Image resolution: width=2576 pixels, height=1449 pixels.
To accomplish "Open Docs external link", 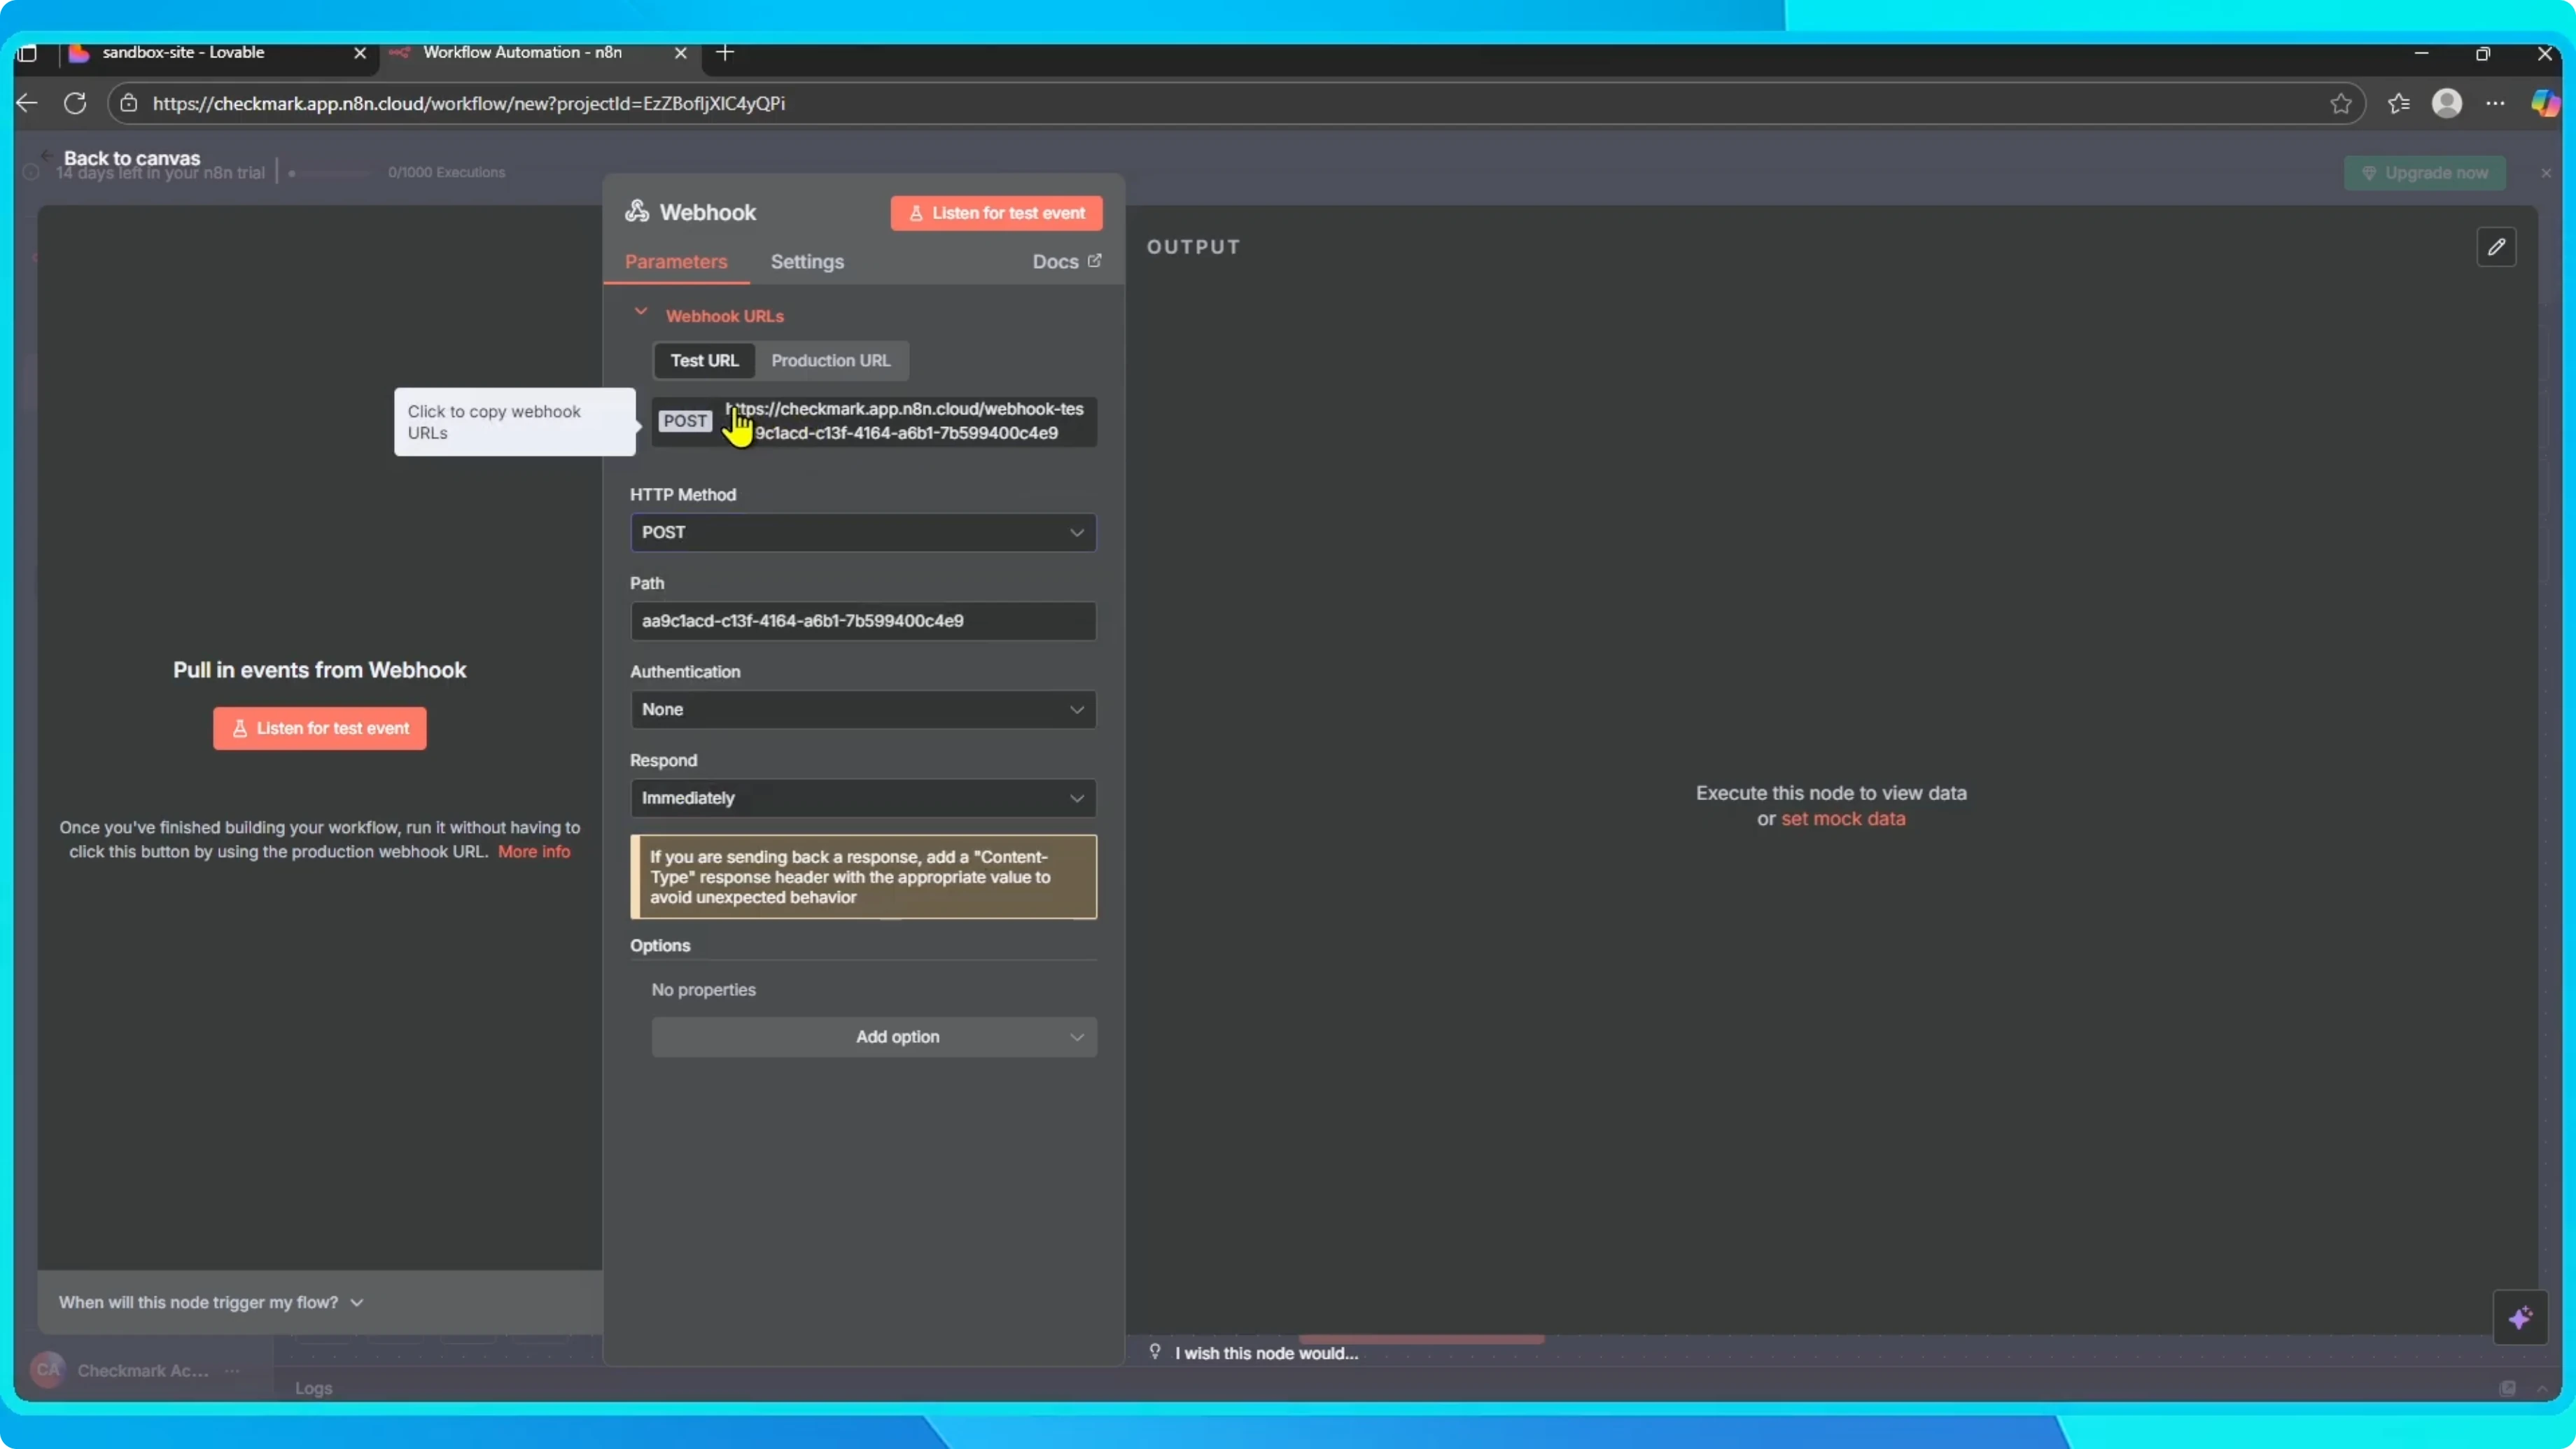I will (x=1066, y=261).
